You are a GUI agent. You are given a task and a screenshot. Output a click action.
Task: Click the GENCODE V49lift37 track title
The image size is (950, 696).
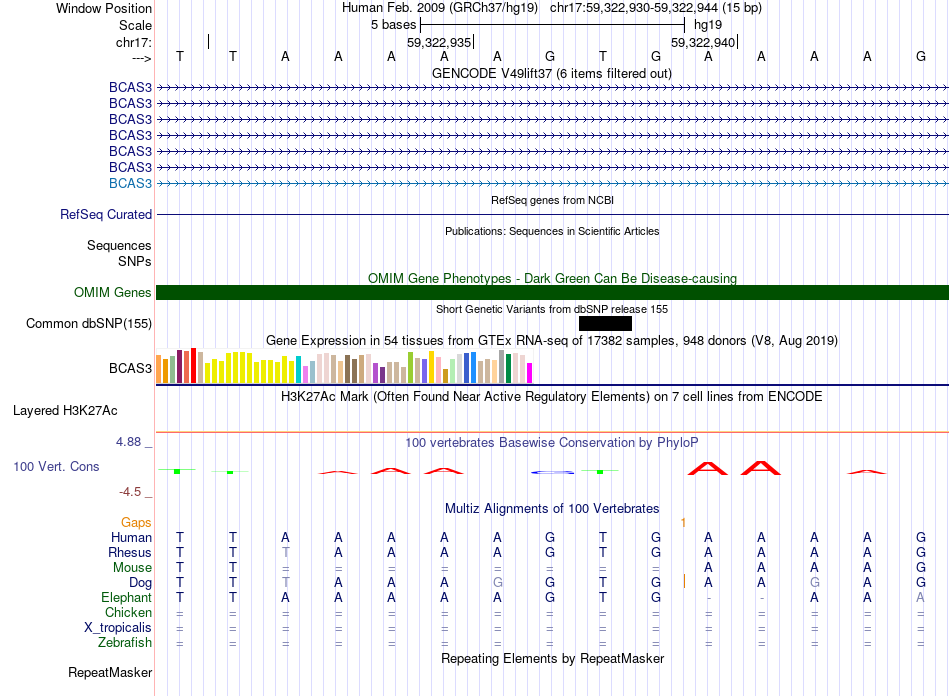coord(552,74)
